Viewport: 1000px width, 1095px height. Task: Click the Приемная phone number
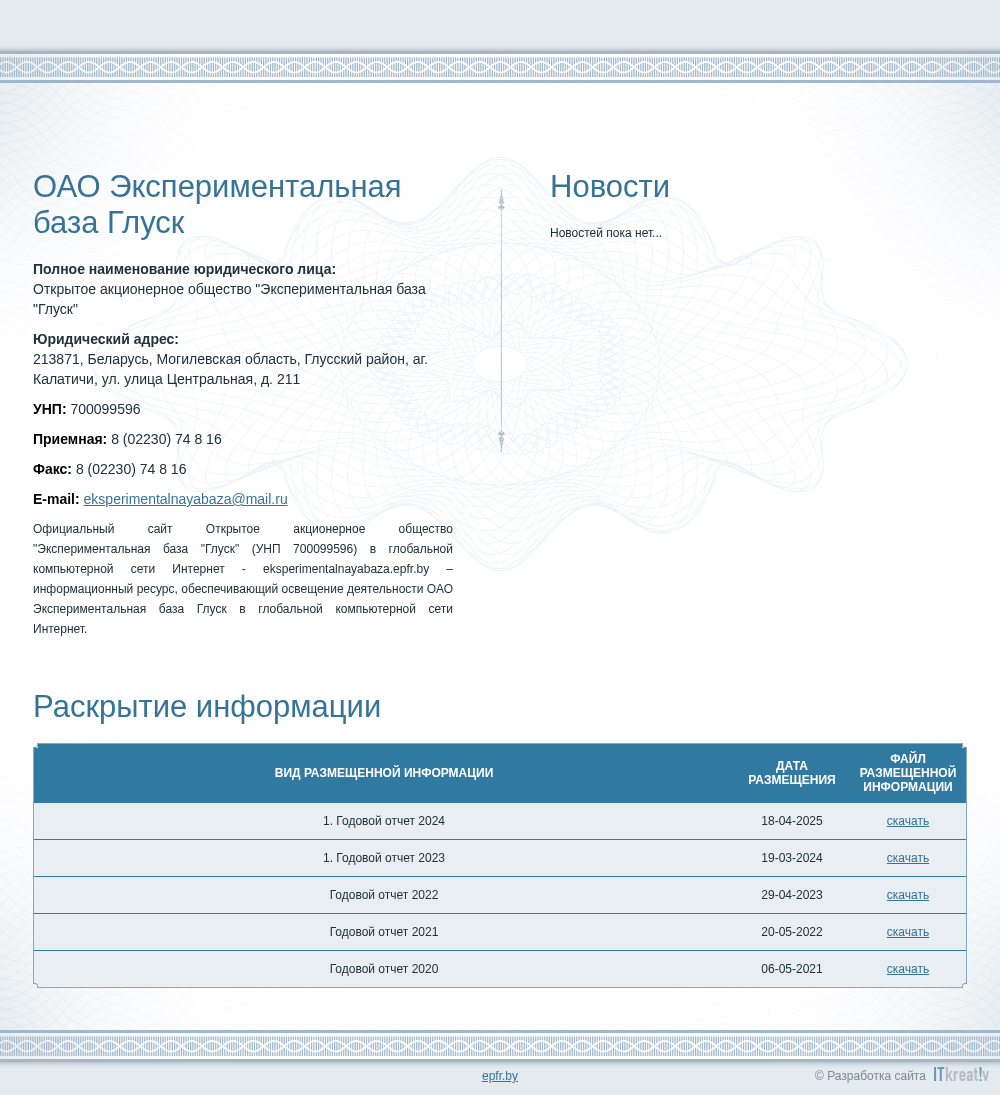[x=166, y=439]
